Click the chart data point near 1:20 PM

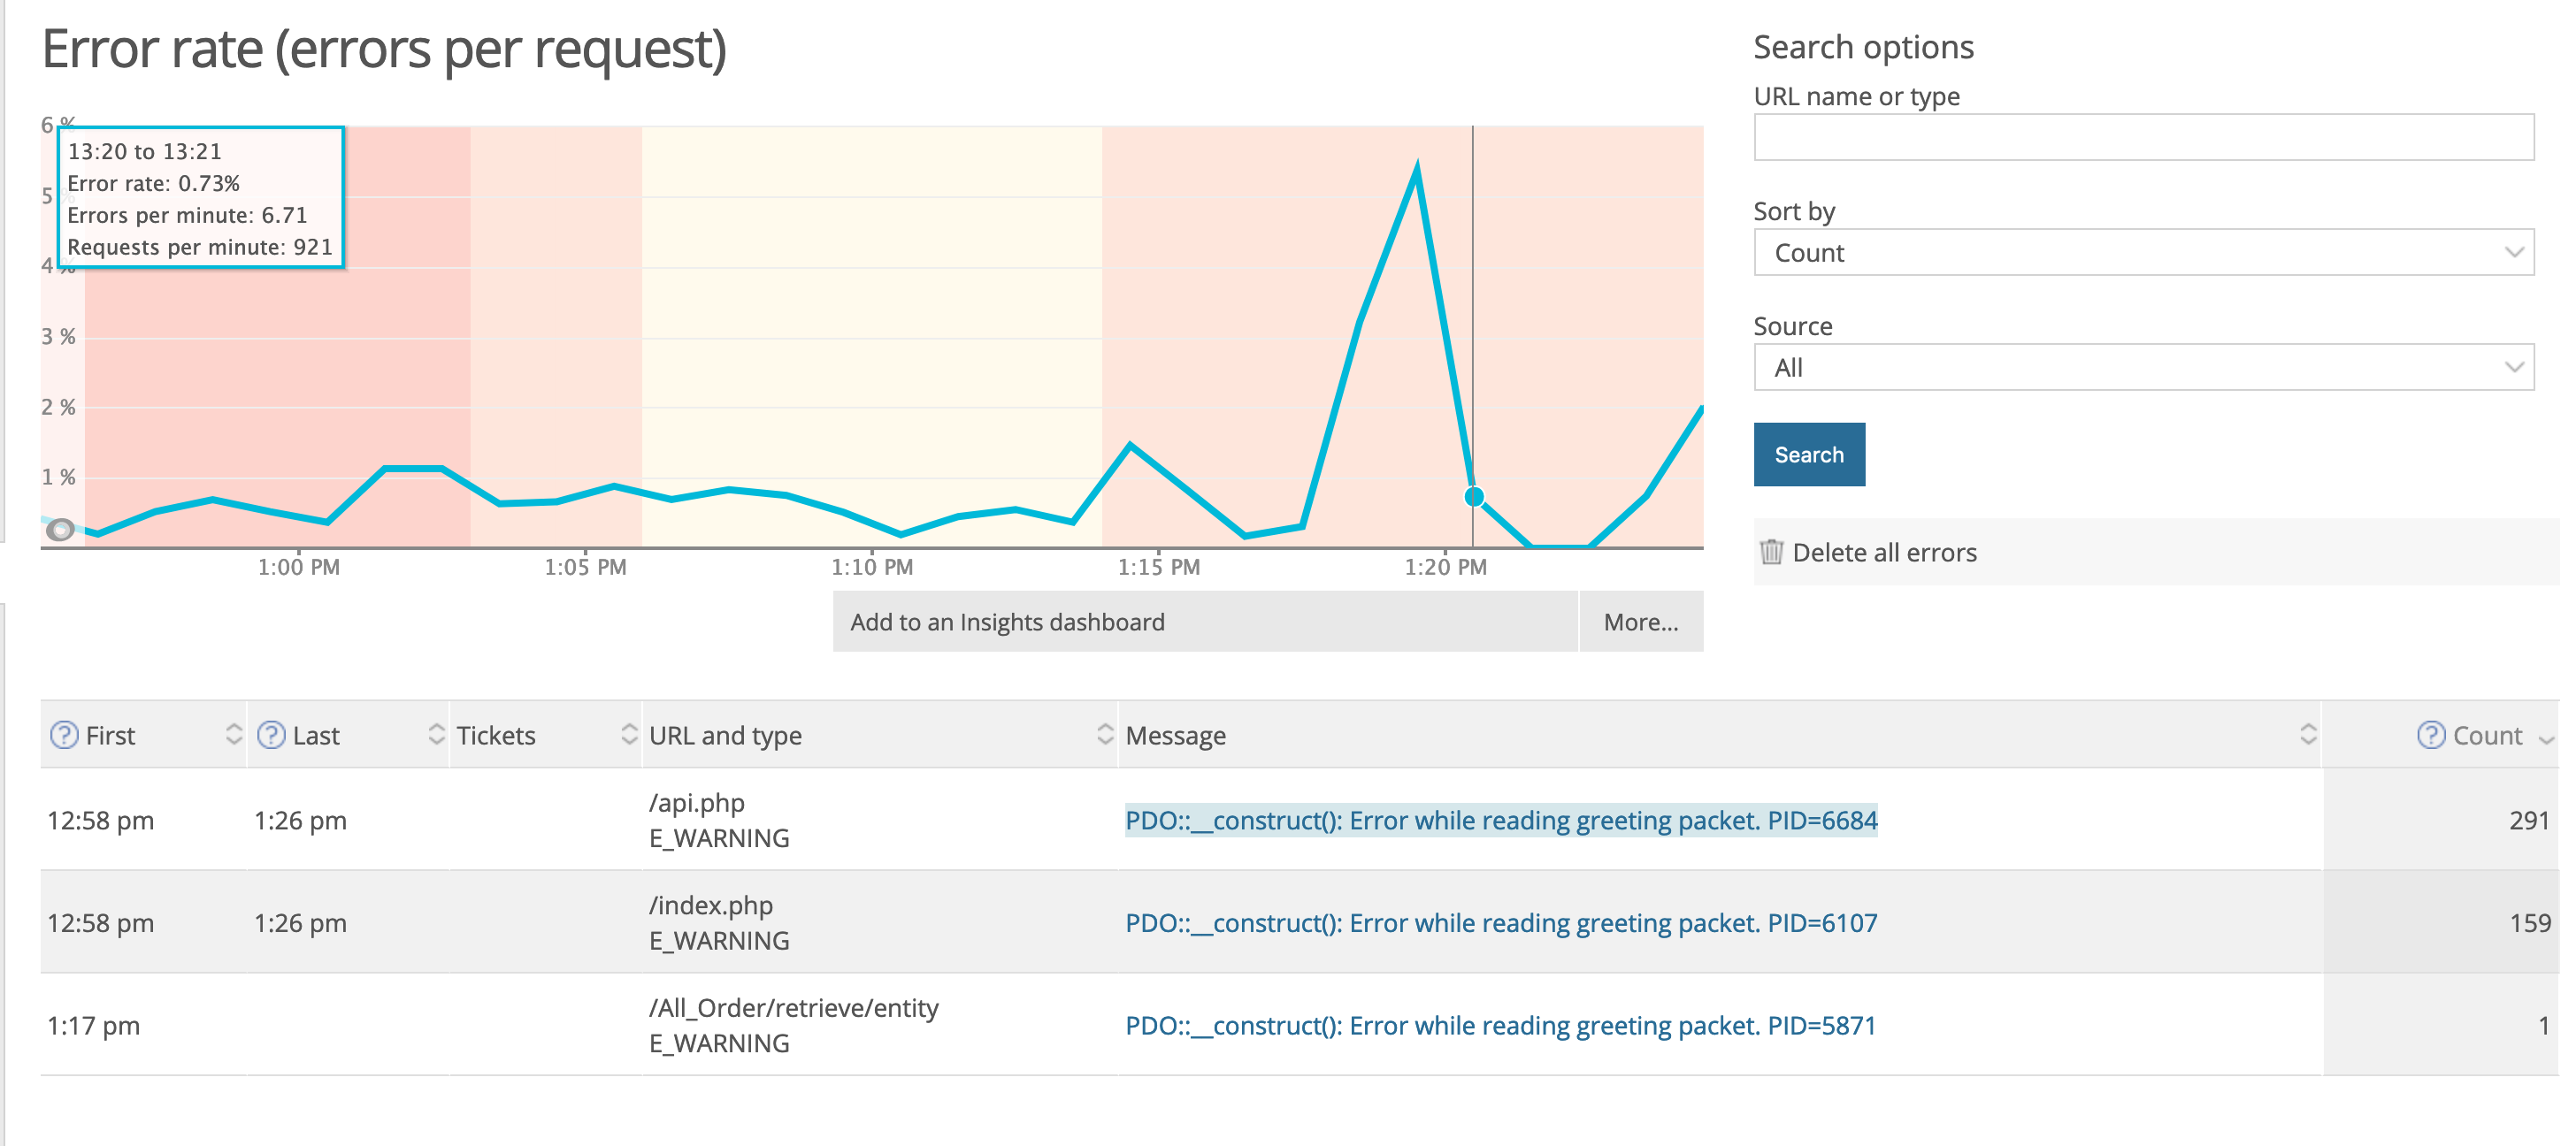click(1473, 497)
